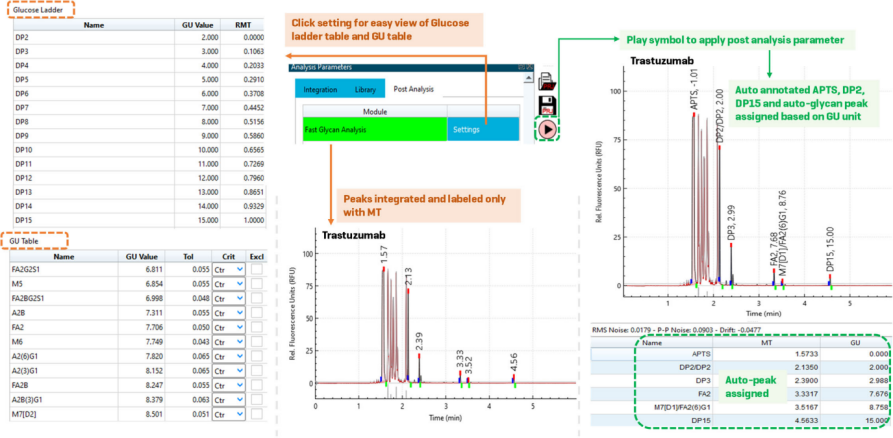
Task: Tick the Excl checkbox for M5
Action: pos(257,283)
